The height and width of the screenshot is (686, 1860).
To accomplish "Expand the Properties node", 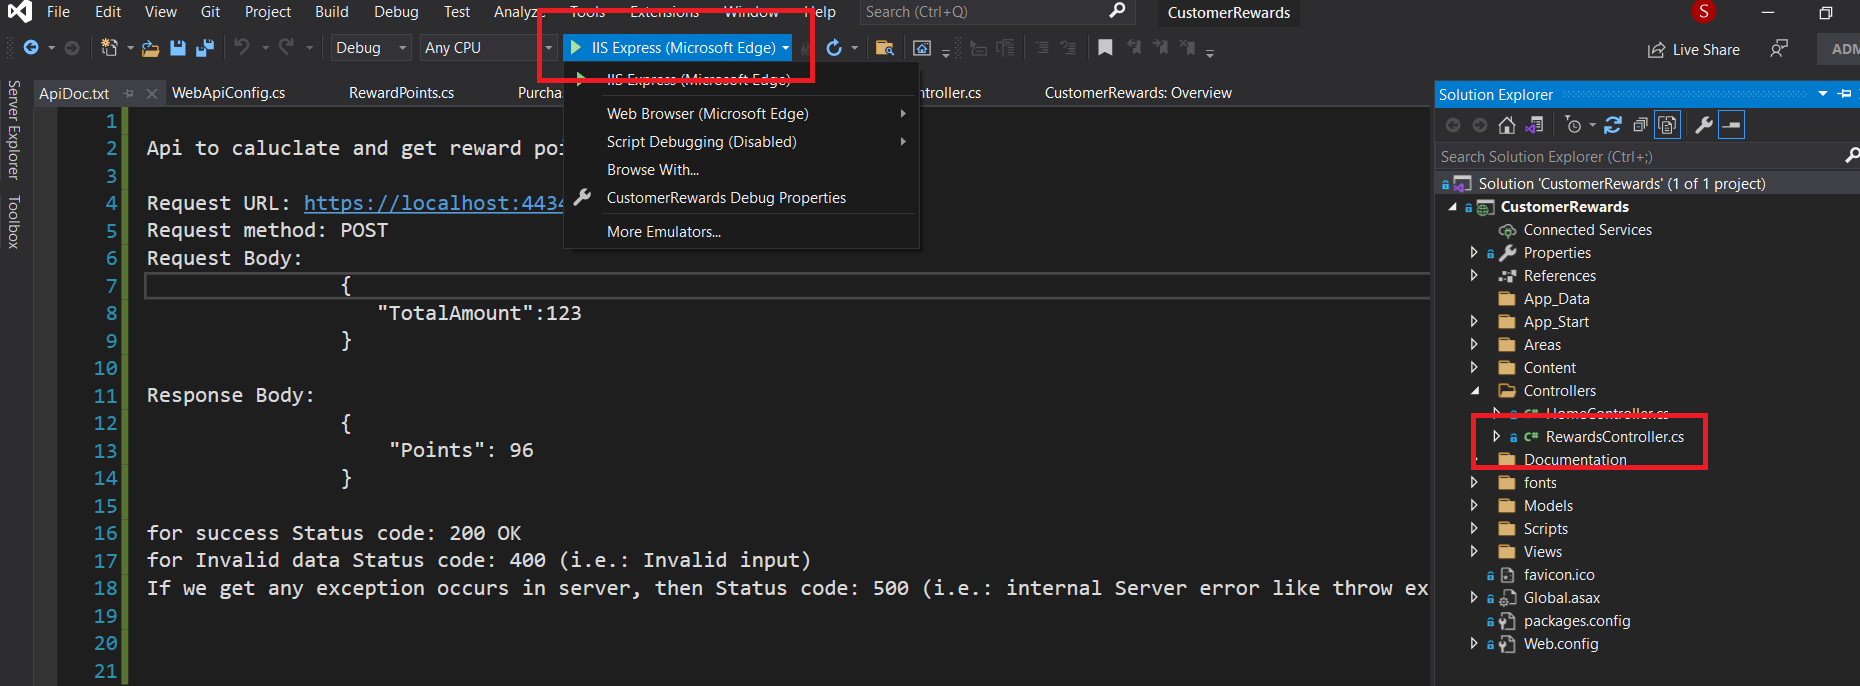I will [1474, 253].
